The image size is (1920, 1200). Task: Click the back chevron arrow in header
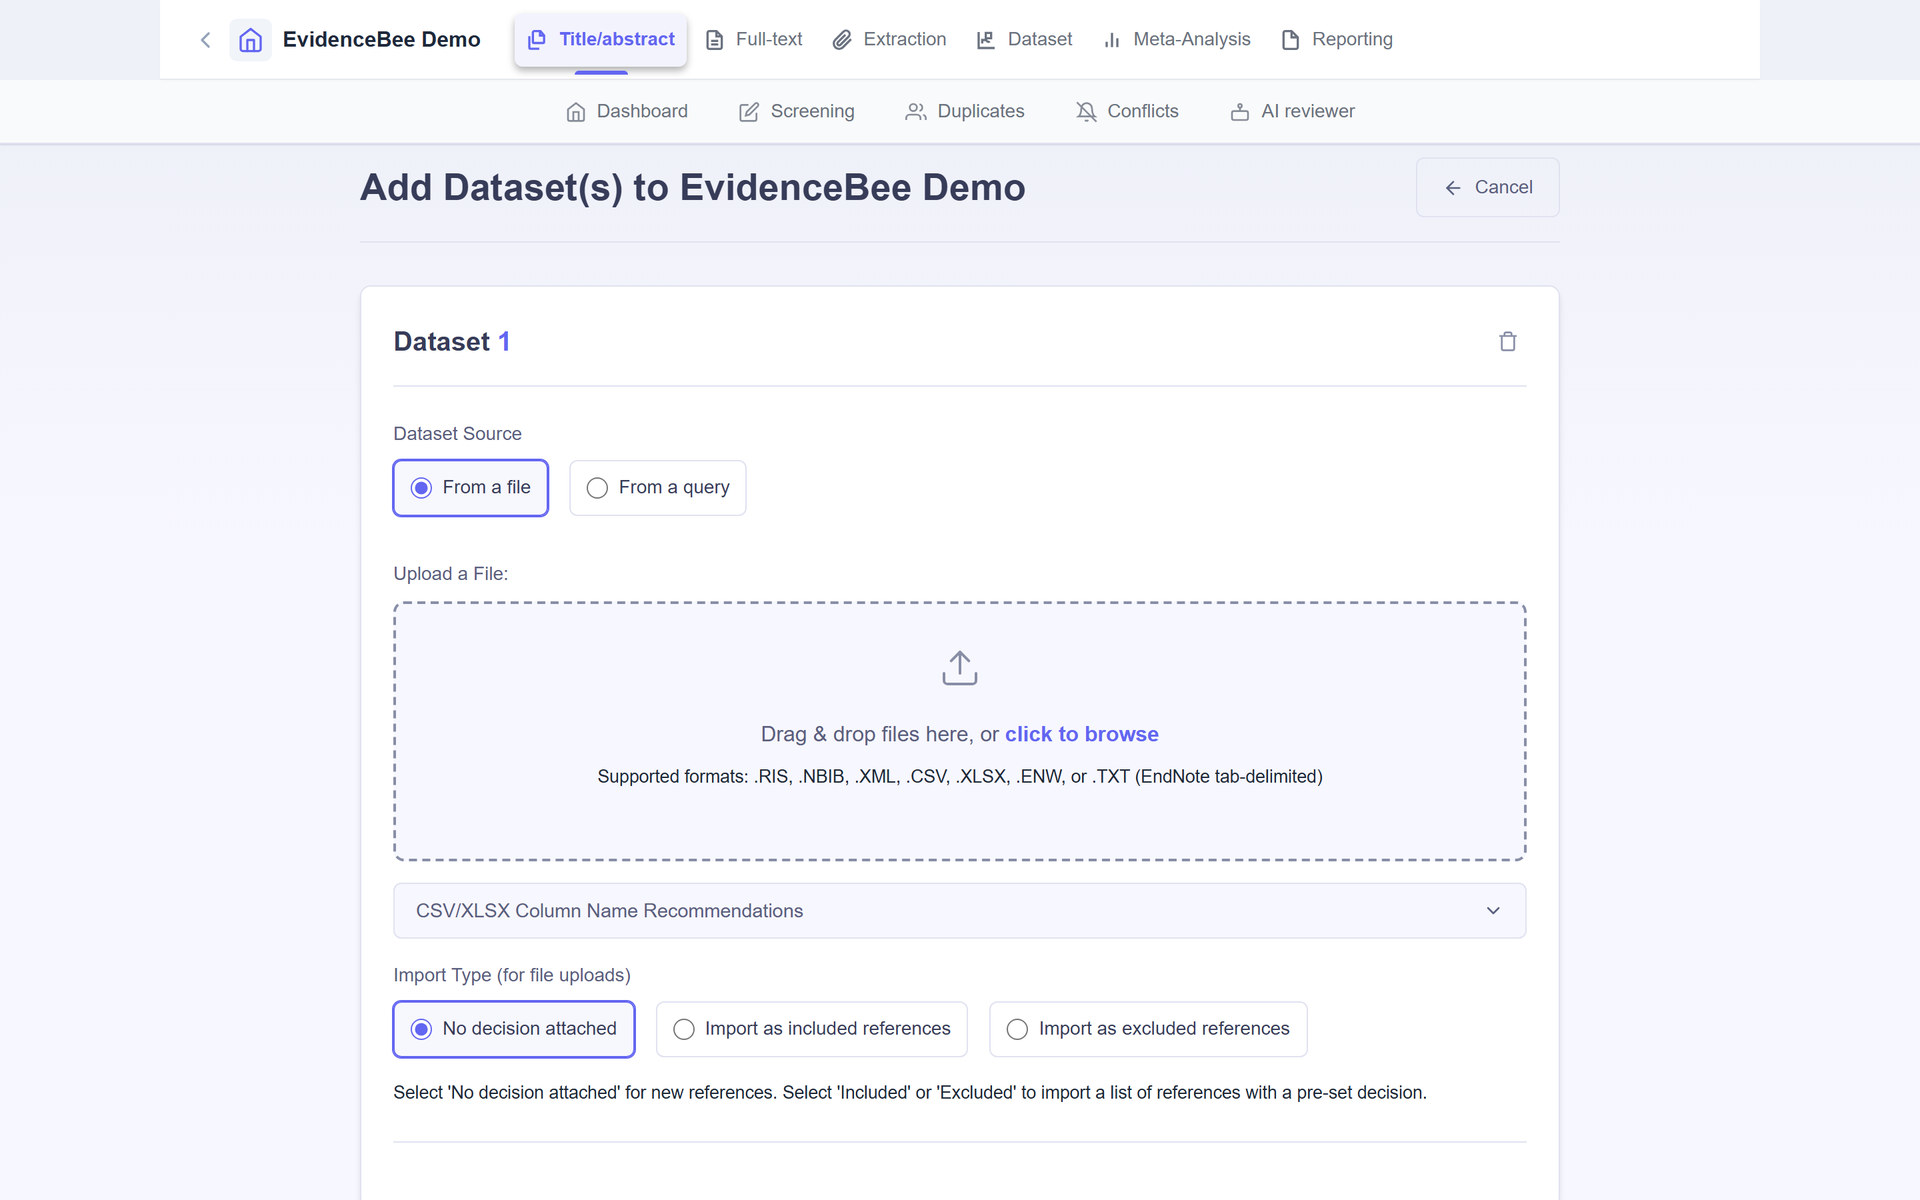coord(206,40)
